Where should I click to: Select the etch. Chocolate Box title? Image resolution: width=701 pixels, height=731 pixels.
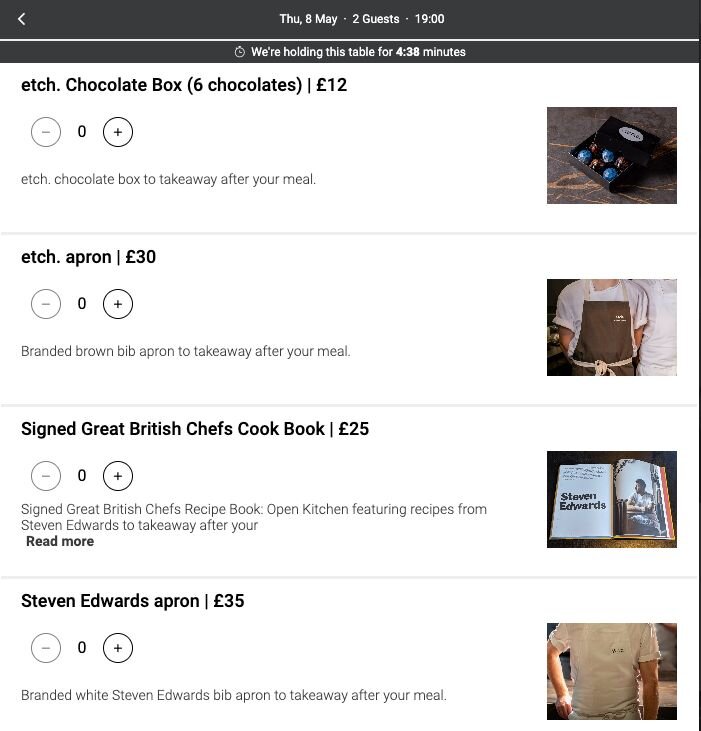(184, 85)
